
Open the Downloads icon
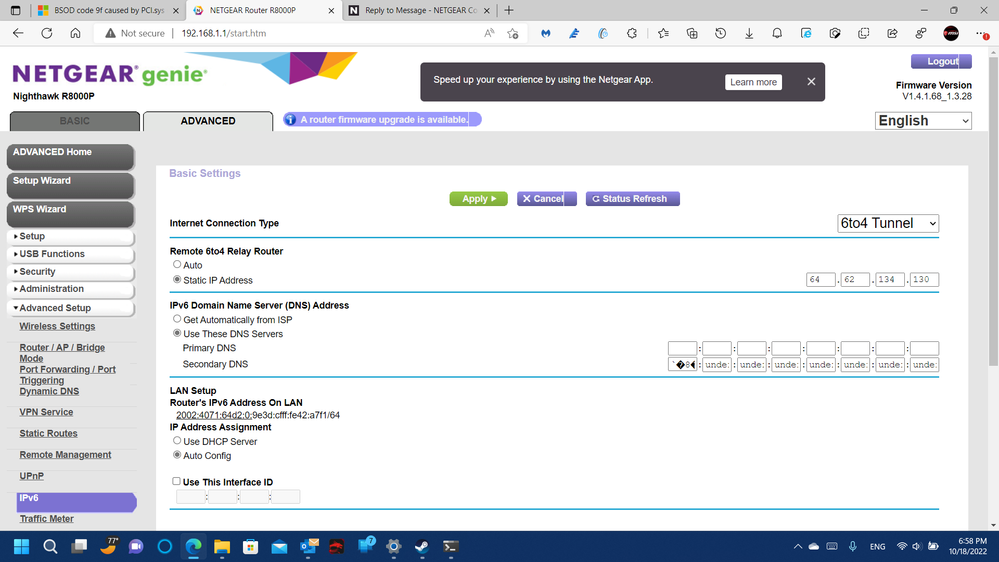(x=749, y=33)
